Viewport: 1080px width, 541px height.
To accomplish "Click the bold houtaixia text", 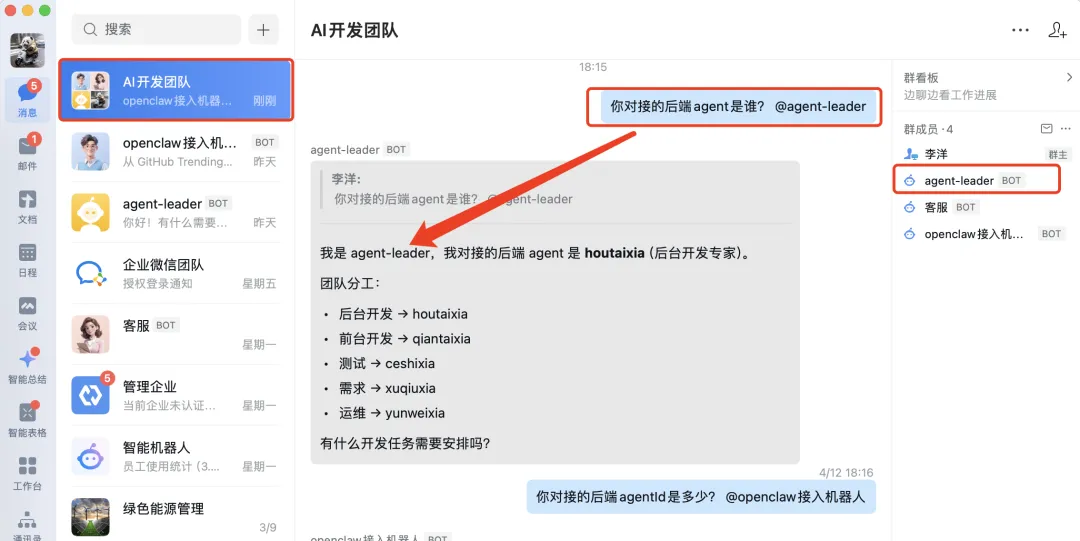I will [614, 253].
